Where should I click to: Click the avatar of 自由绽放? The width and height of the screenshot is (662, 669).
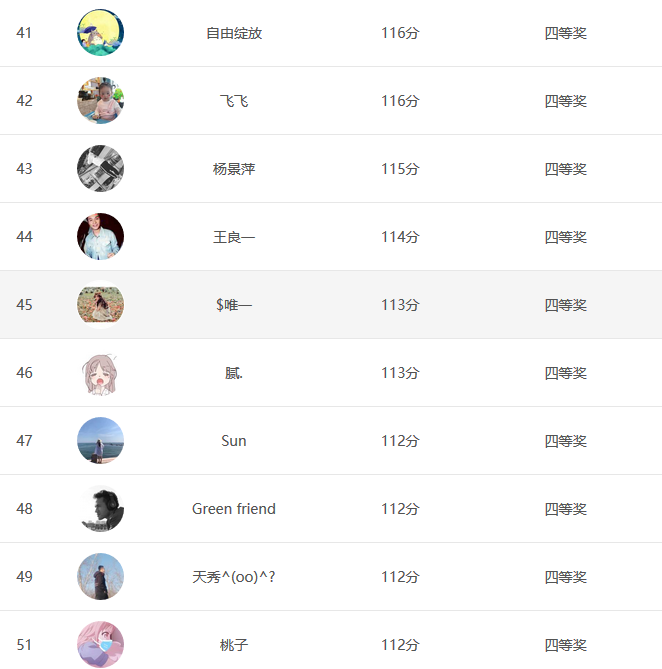pos(100,33)
